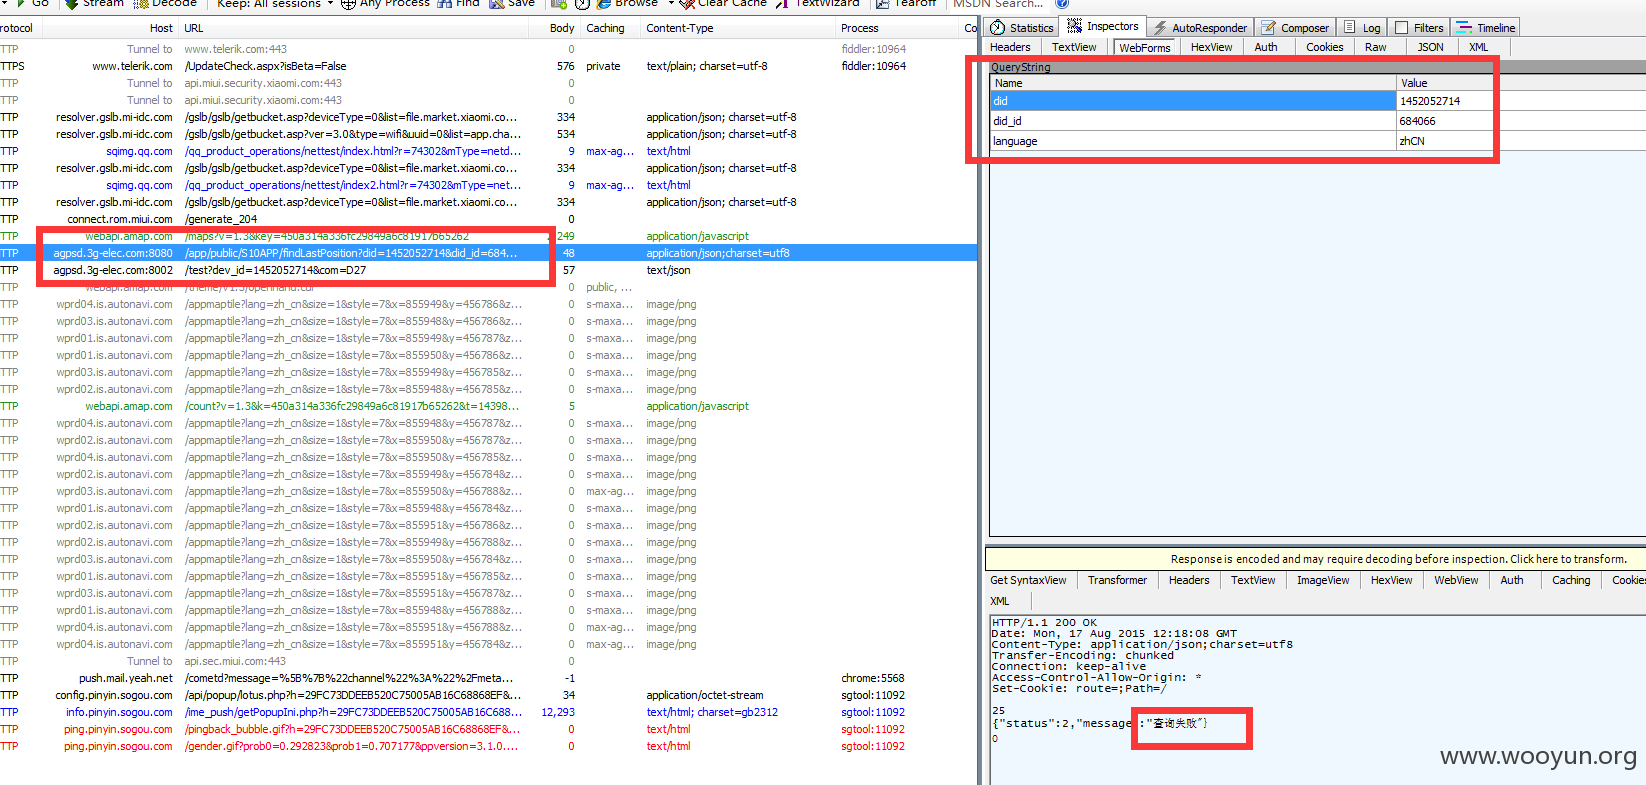Open the Timeline tab
This screenshot has width=1646, height=785.
pyautogui.click(x=1485, y=28)
